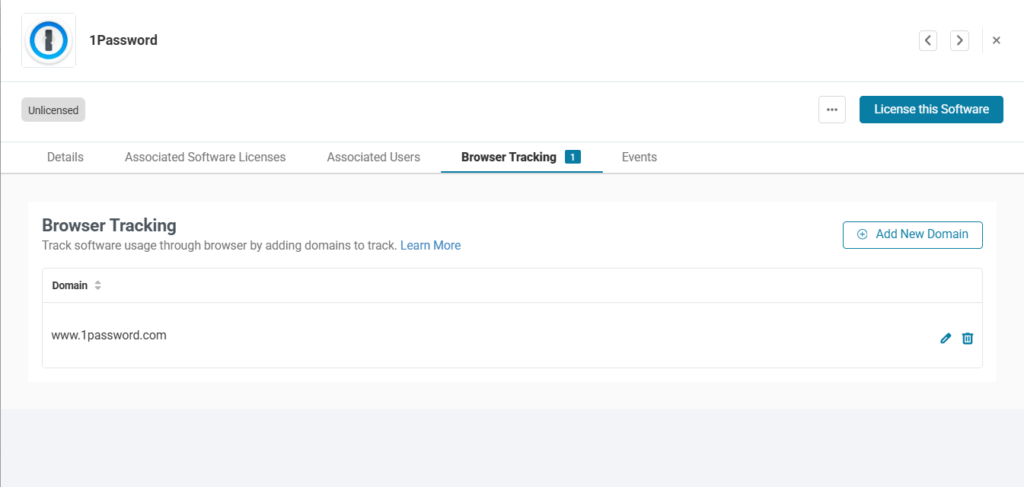Open the Associated Software Licenses tab

tap(205, 157)
